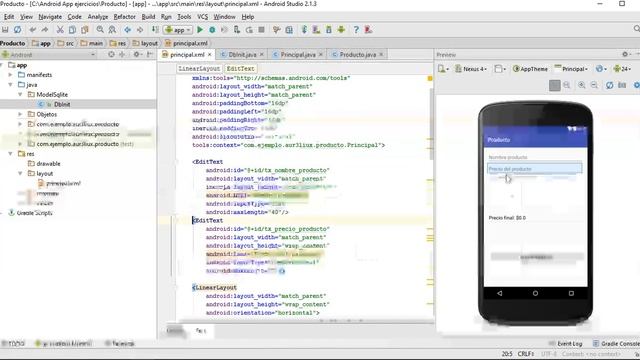The width and height of the screenshot is (640, 360).
Task: Open the app run configuration dropdown
Action: coord(178,30)
